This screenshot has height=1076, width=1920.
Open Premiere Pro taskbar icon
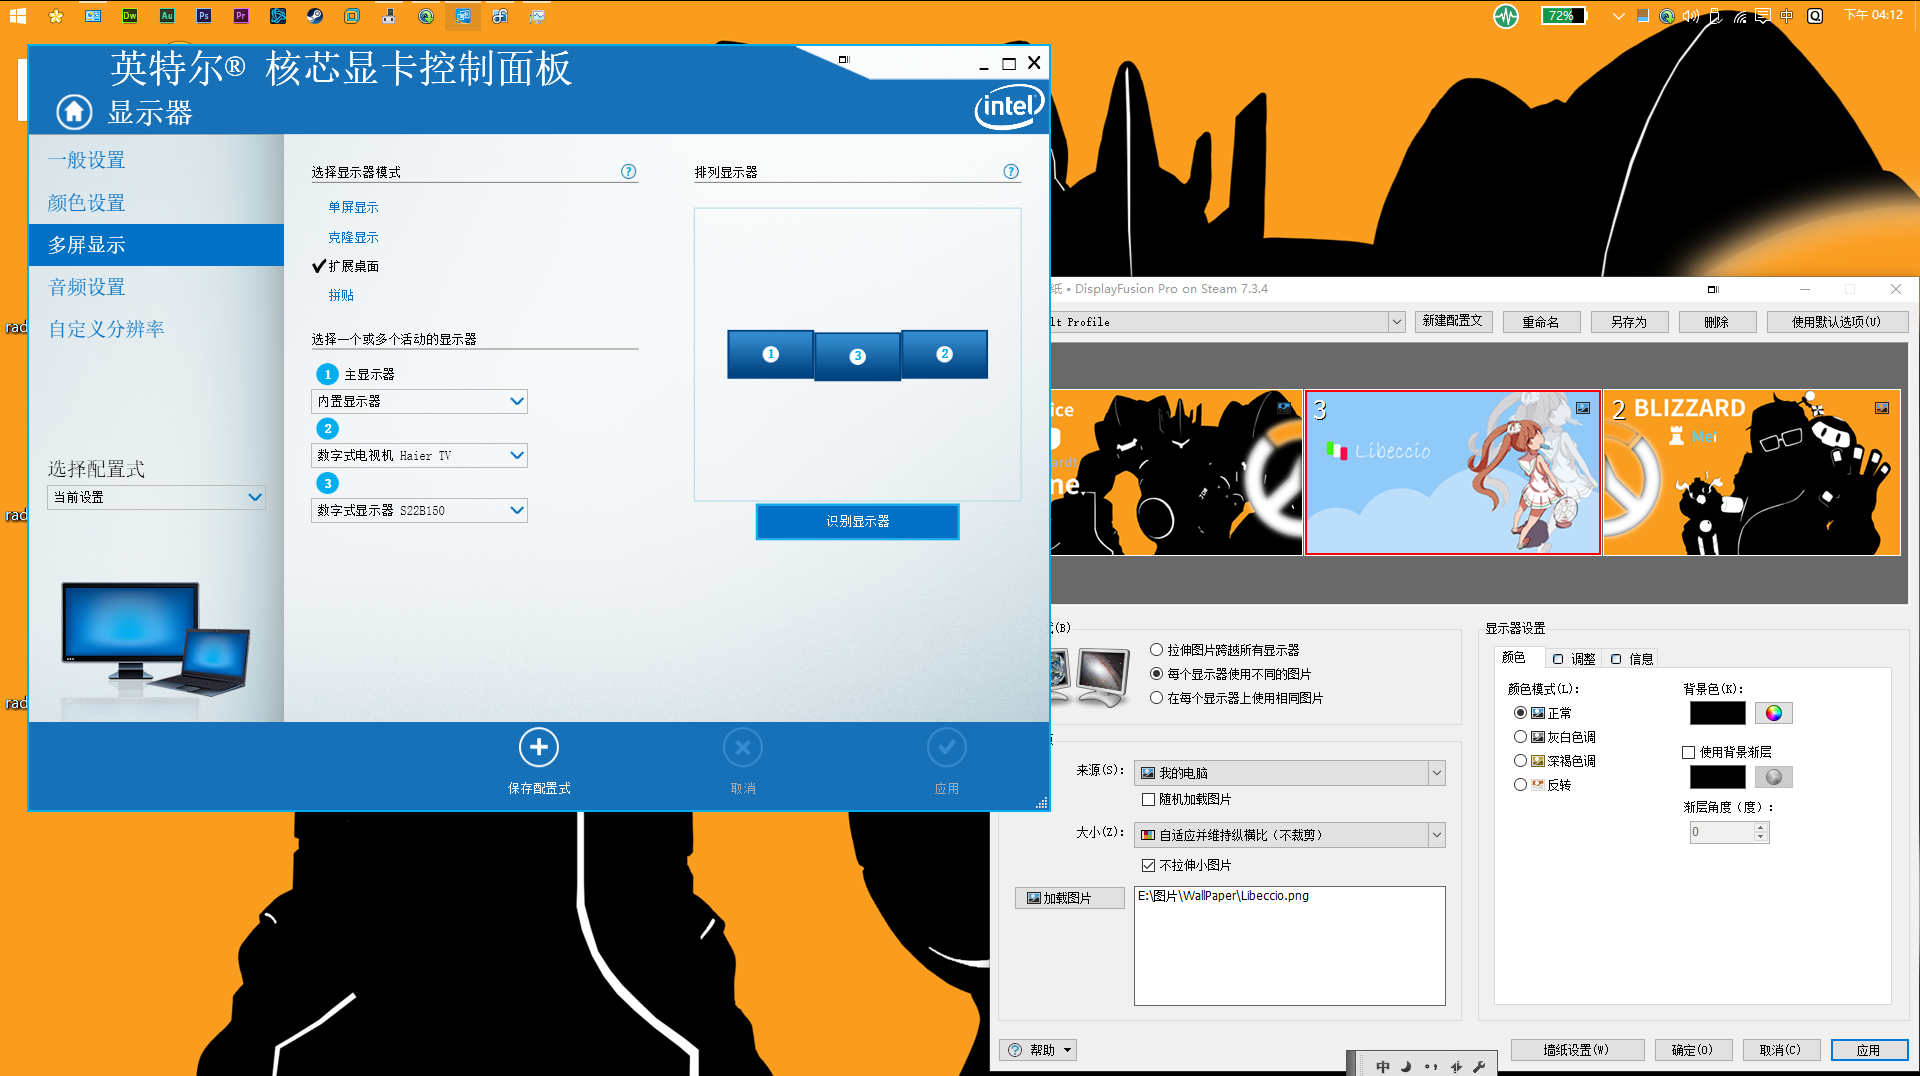[241, 15]
